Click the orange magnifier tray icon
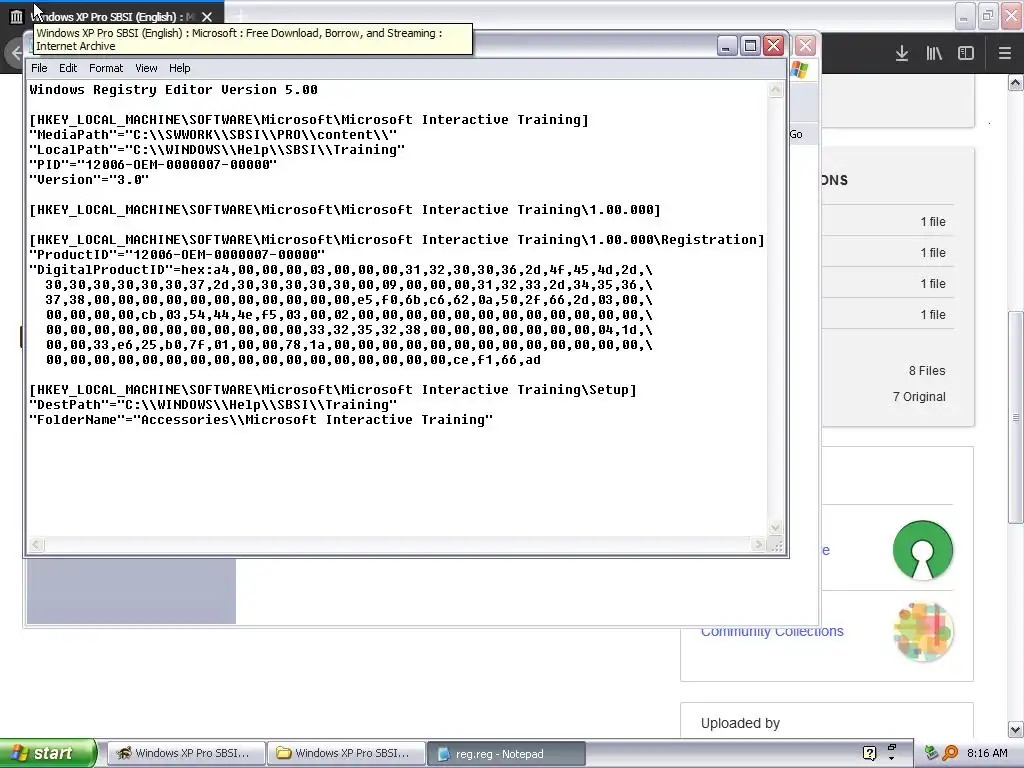 tap(950, 753)
